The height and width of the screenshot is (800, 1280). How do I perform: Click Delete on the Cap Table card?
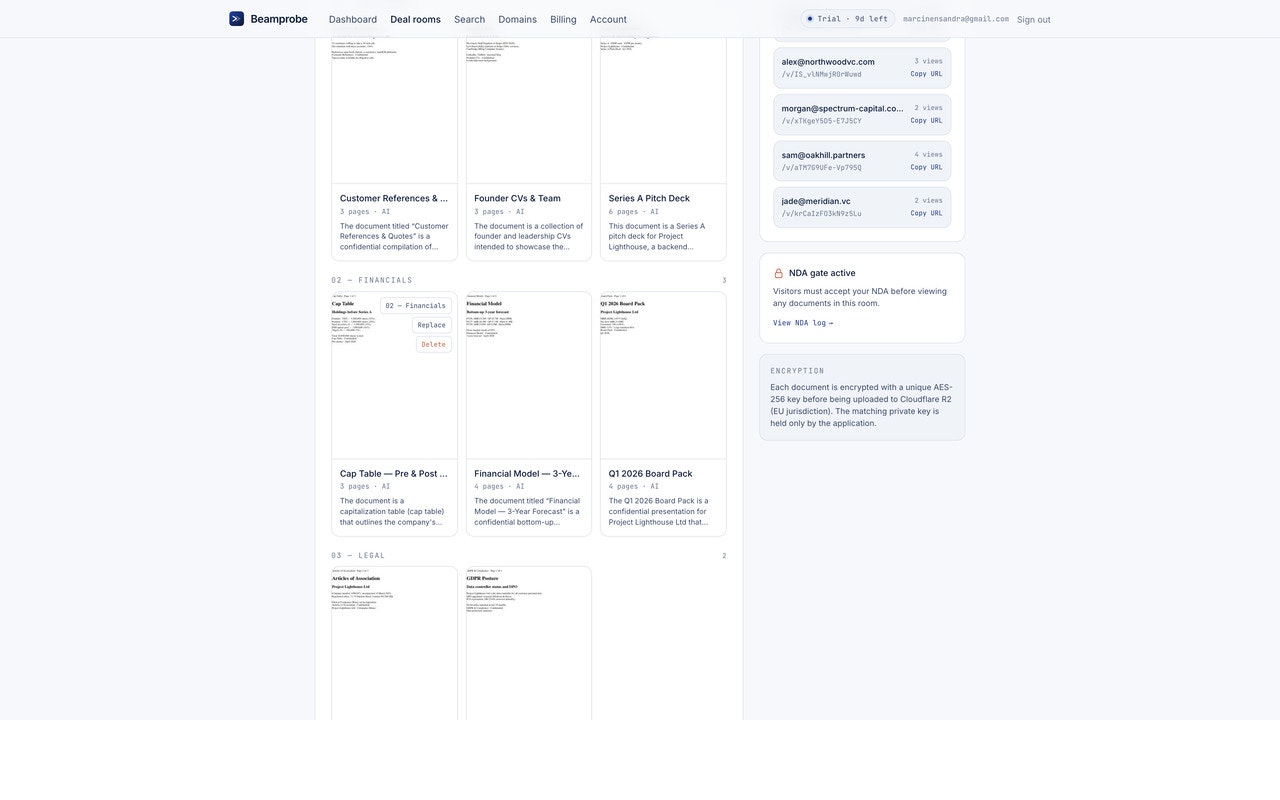tap(434, 344)
